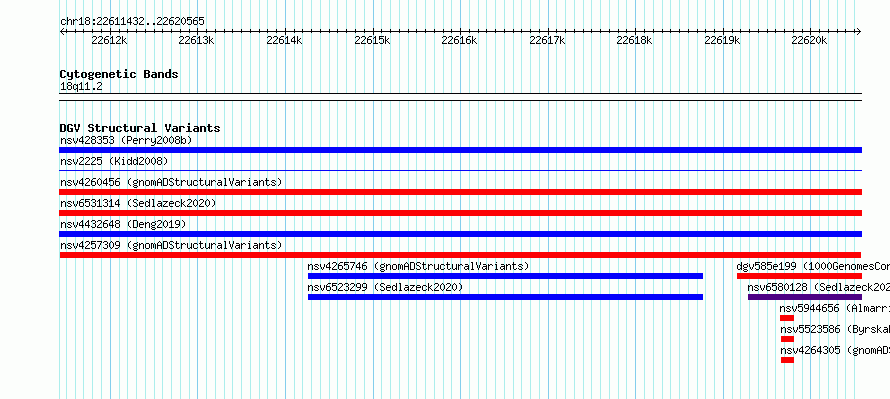The image size is (890, 399).
Task: Click nsv6523299 (Sedlazeck2020) label
Action: 385,287
